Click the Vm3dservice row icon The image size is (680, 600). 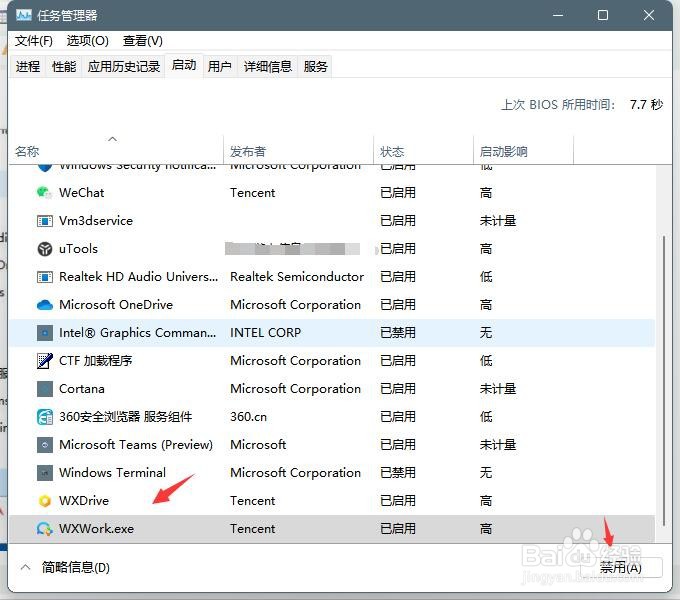click(45, 221)
